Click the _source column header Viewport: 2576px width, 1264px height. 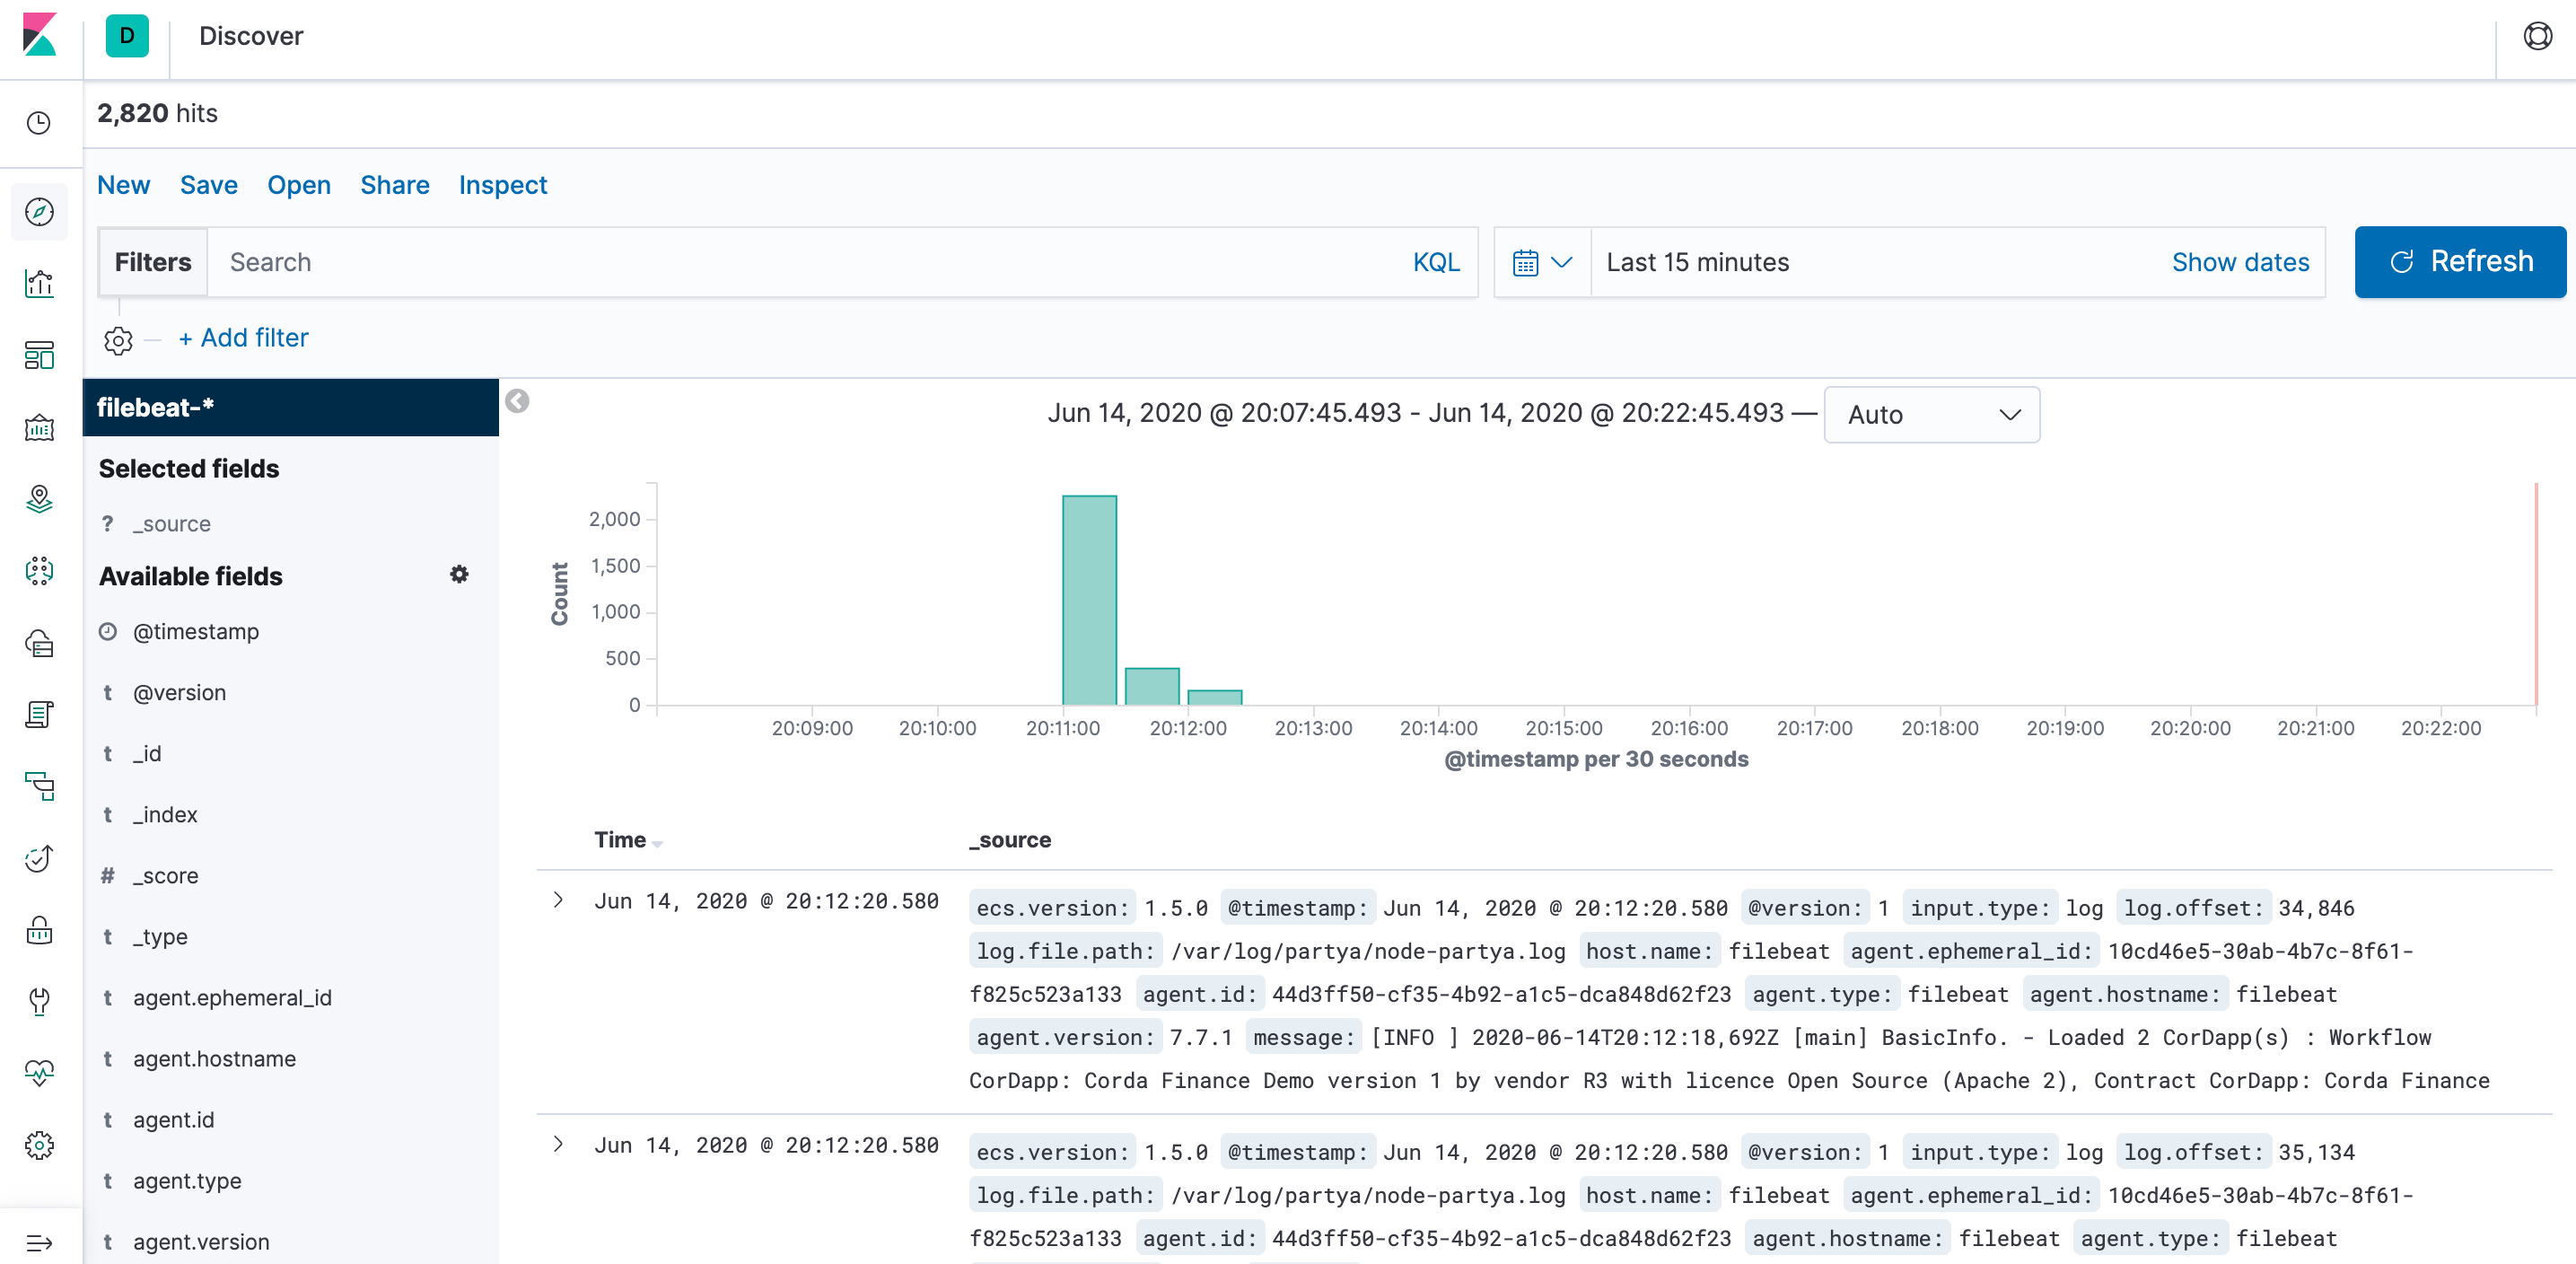[x=1010, y=840]
